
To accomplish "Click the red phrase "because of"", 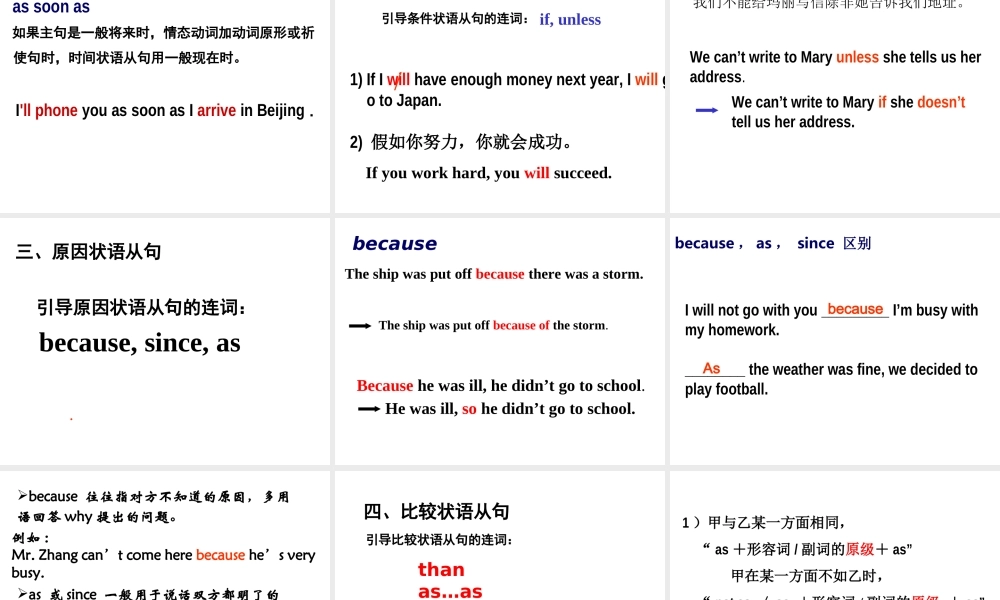I will (521, 325).
